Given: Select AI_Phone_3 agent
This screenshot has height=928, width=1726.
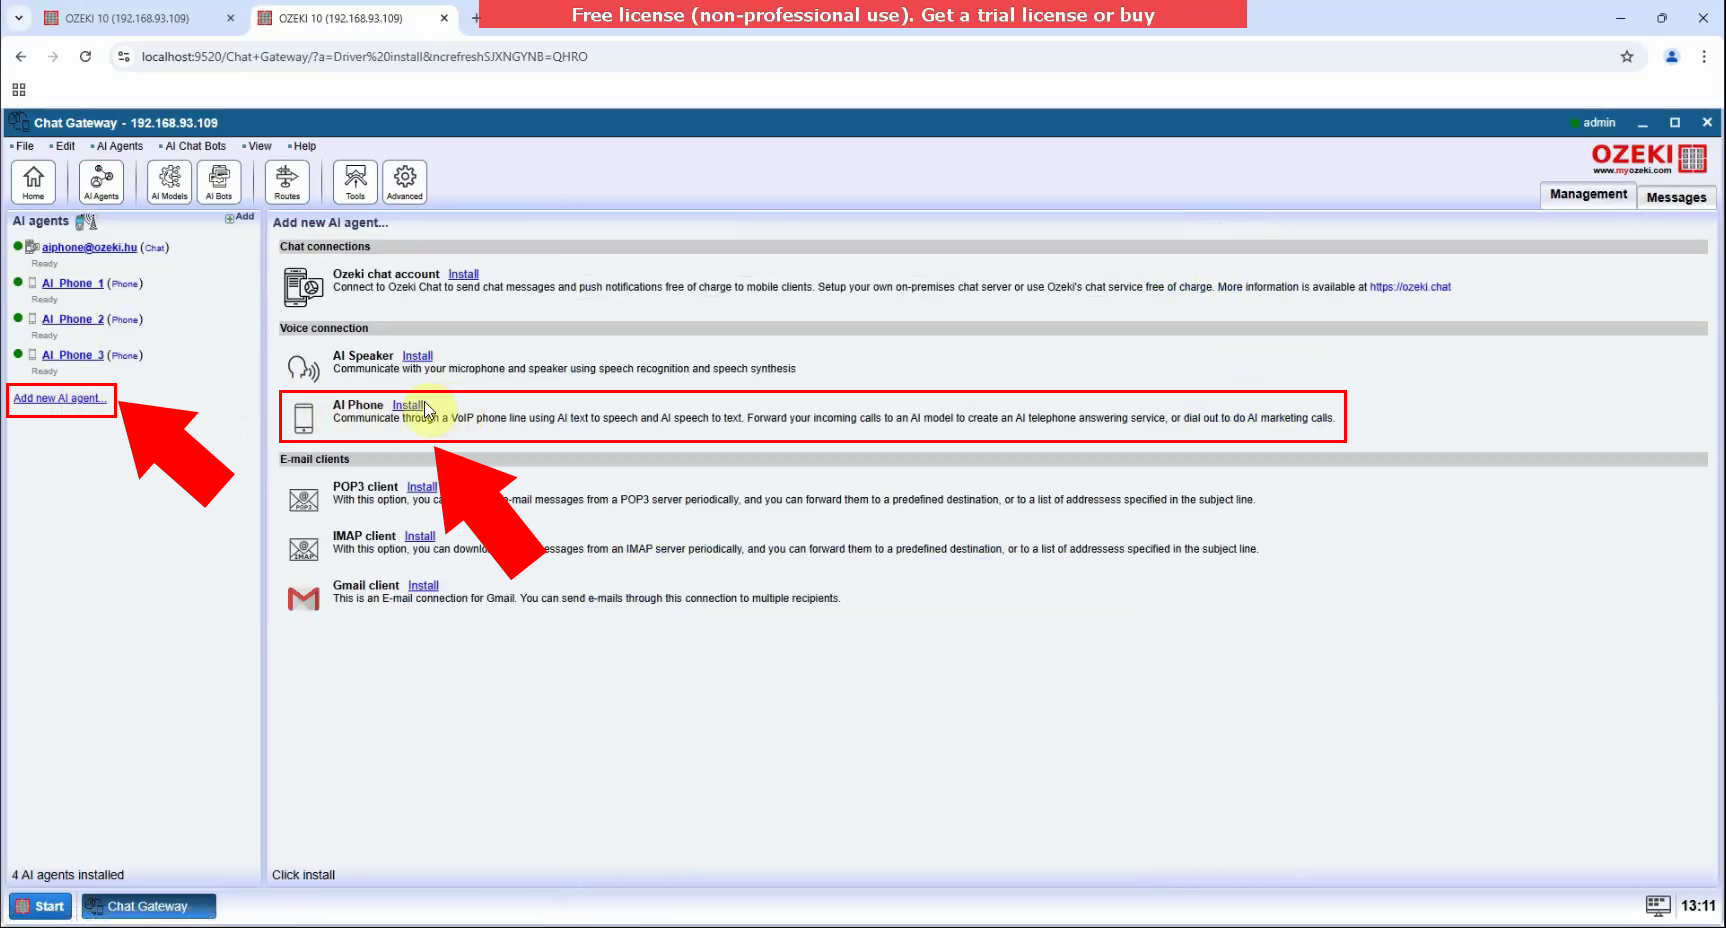Looking at the screenshot, I should tap(73, 355).
